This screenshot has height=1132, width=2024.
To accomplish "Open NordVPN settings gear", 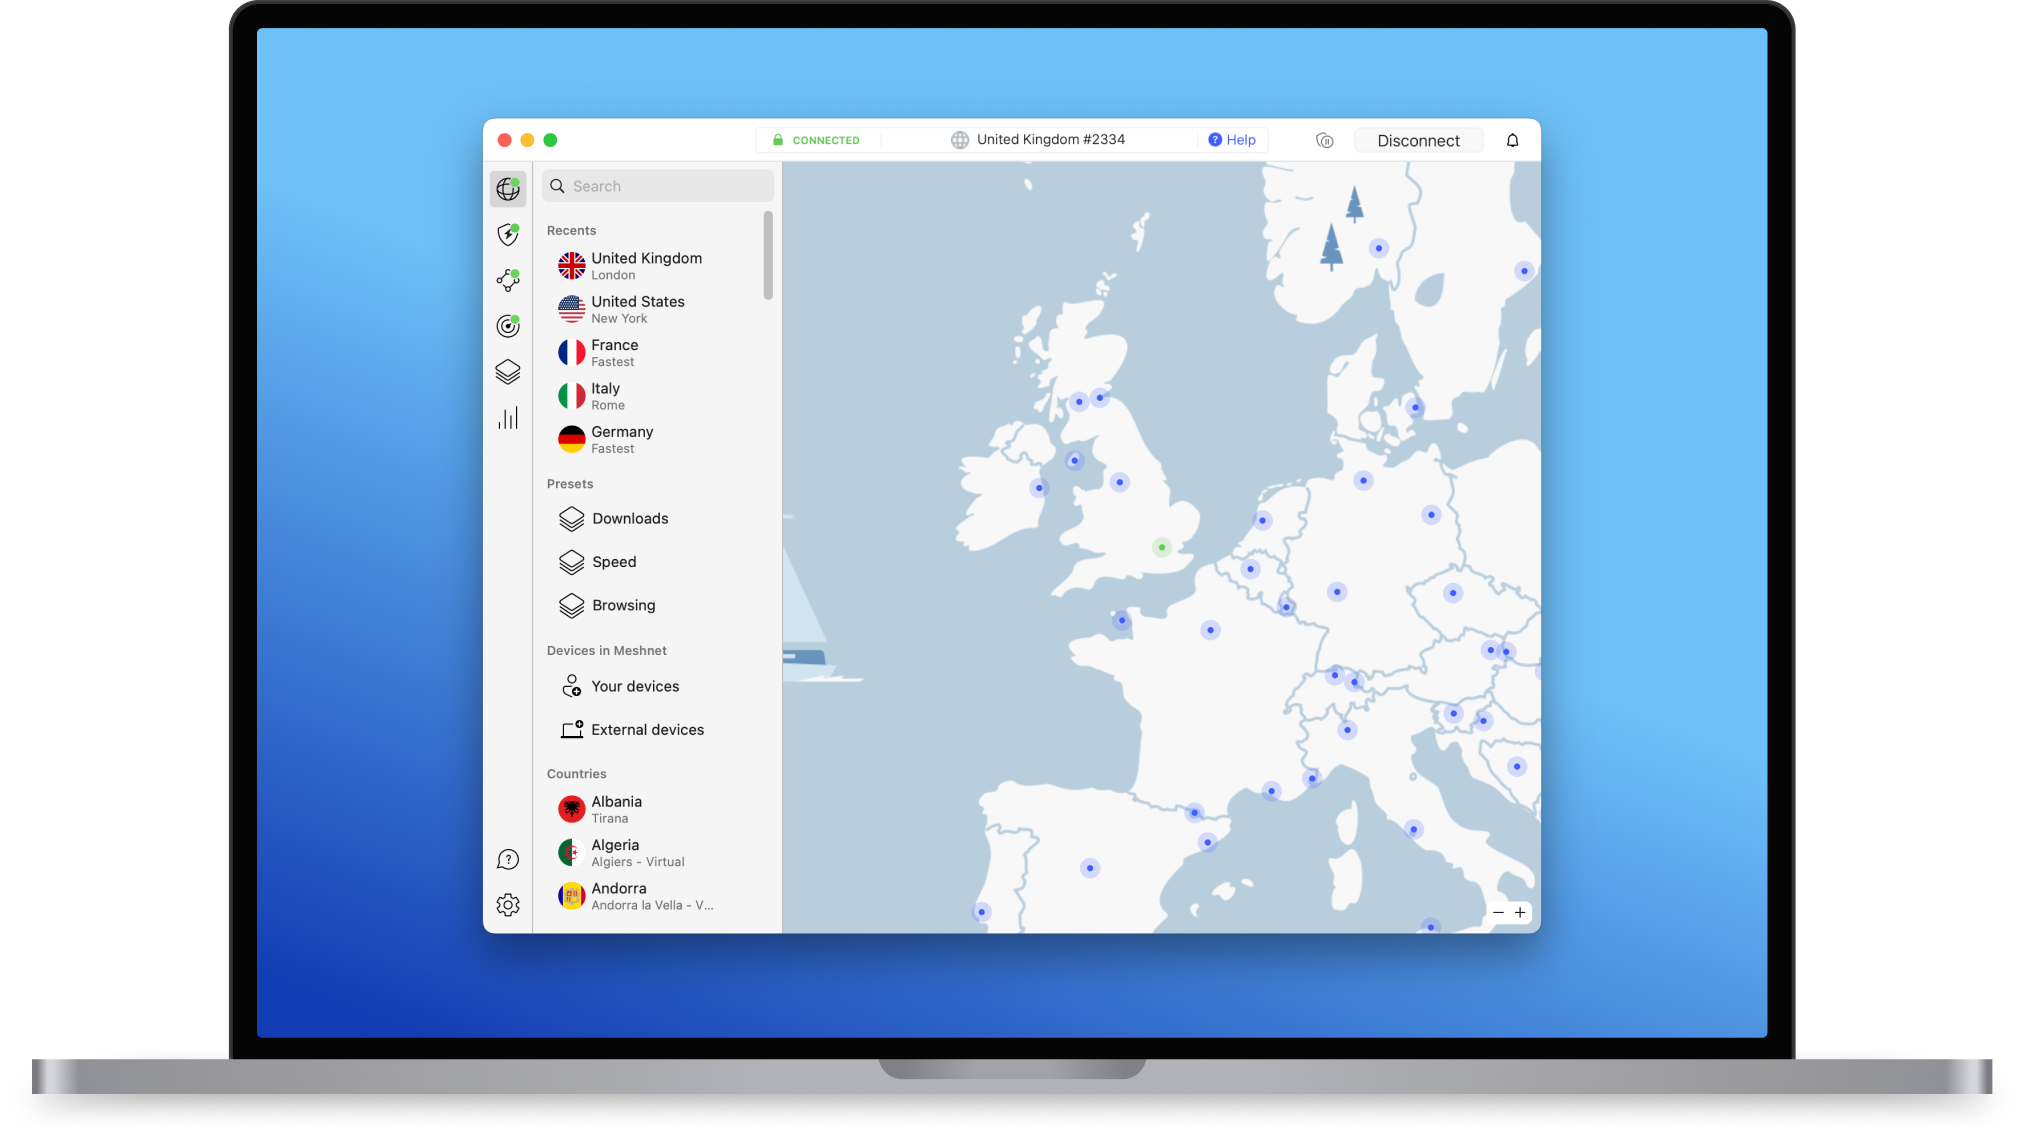I will point(508,904).
